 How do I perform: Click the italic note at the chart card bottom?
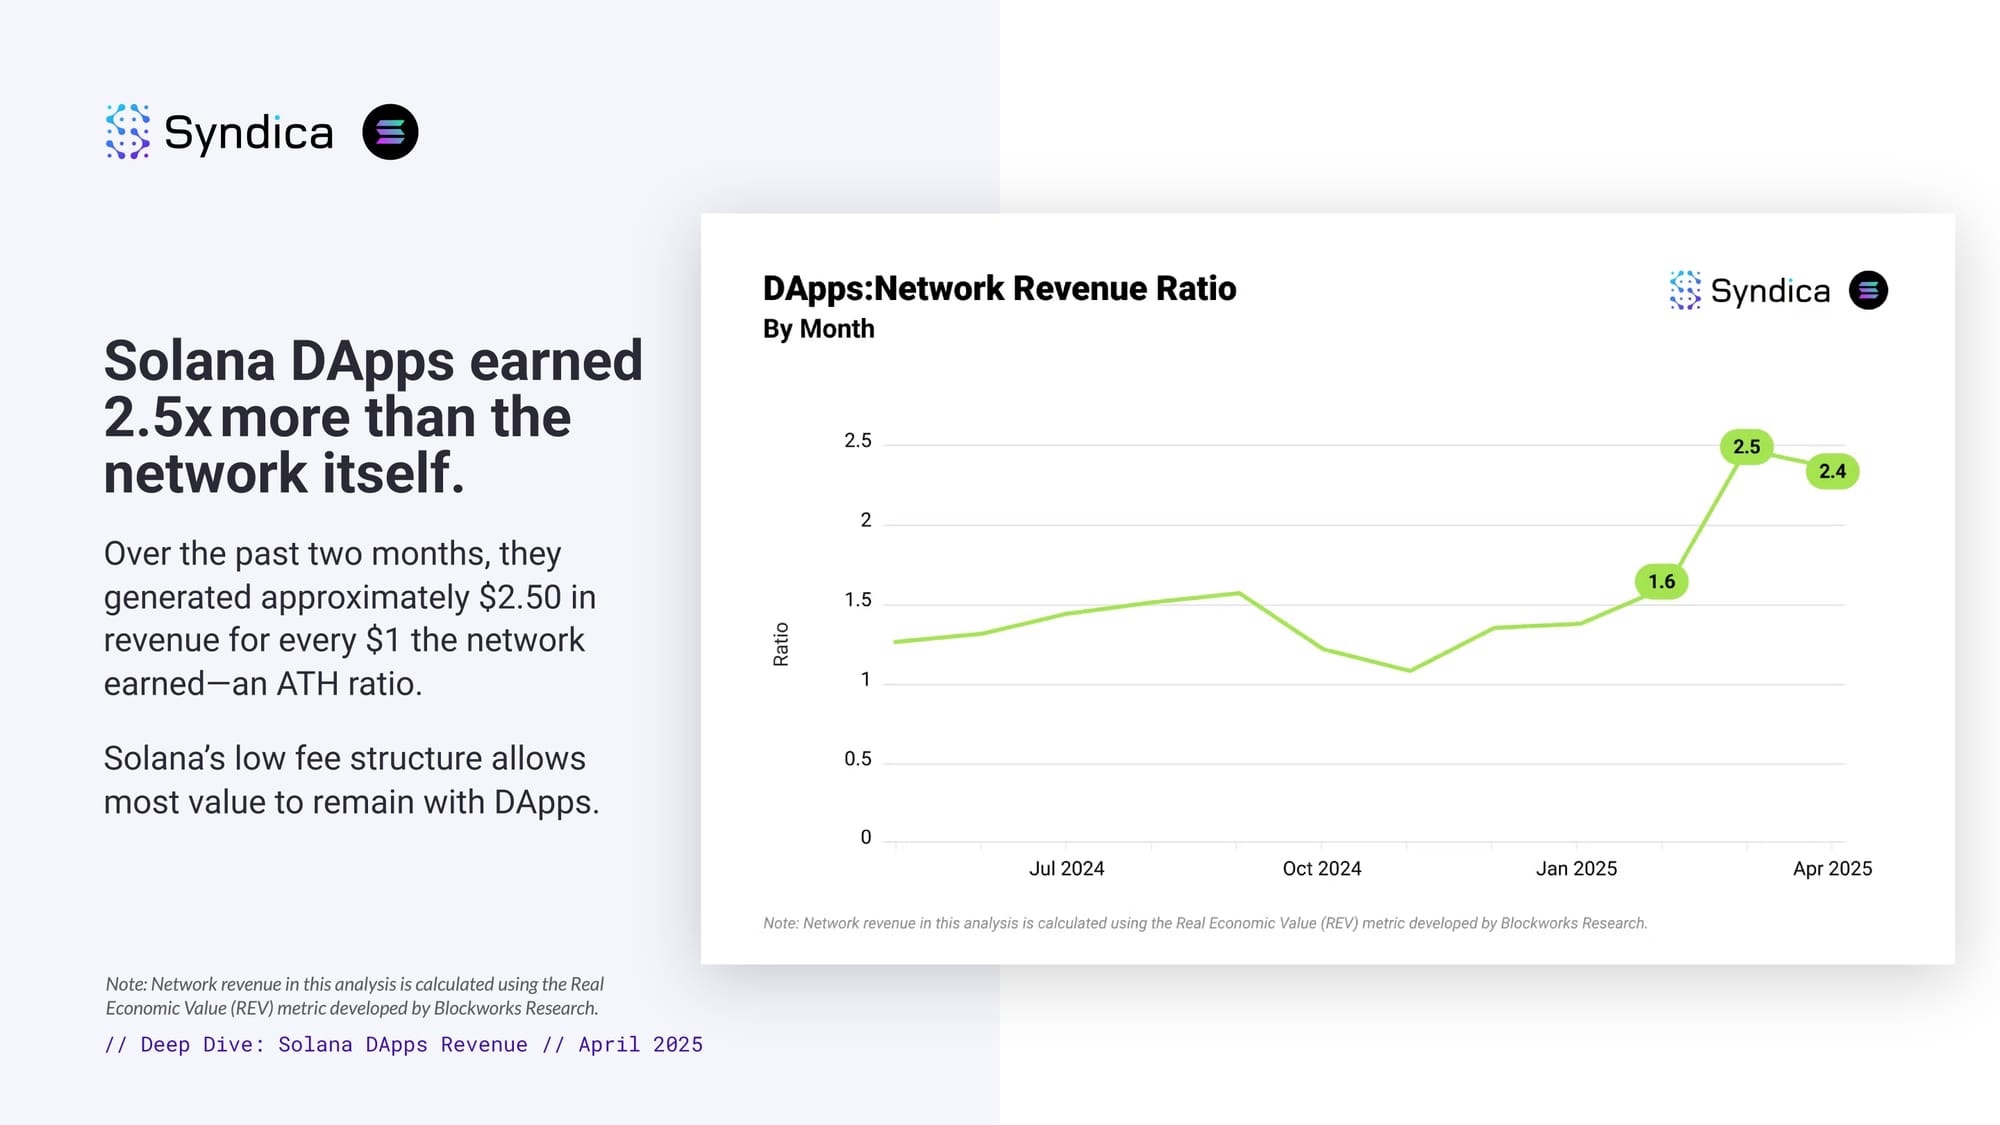coord(1204,923)
